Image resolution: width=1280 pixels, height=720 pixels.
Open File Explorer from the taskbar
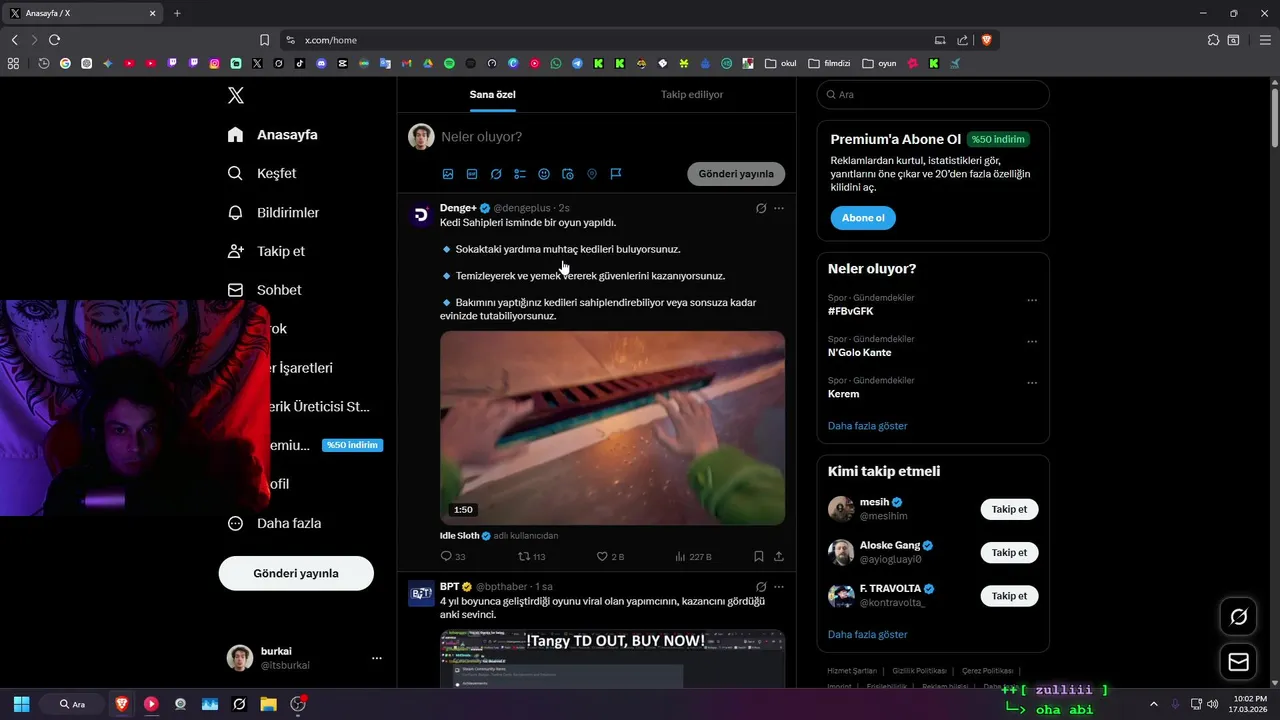coord(268,704)
